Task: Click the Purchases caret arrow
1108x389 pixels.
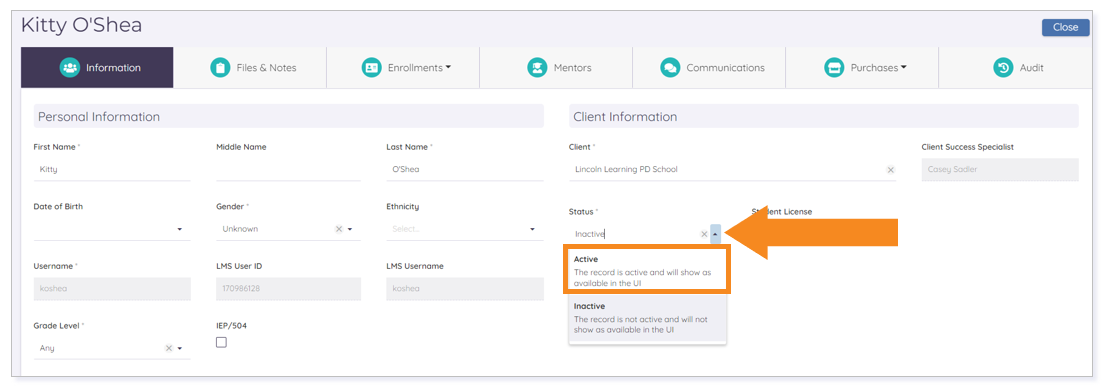Action: click(x=903, y=68)
